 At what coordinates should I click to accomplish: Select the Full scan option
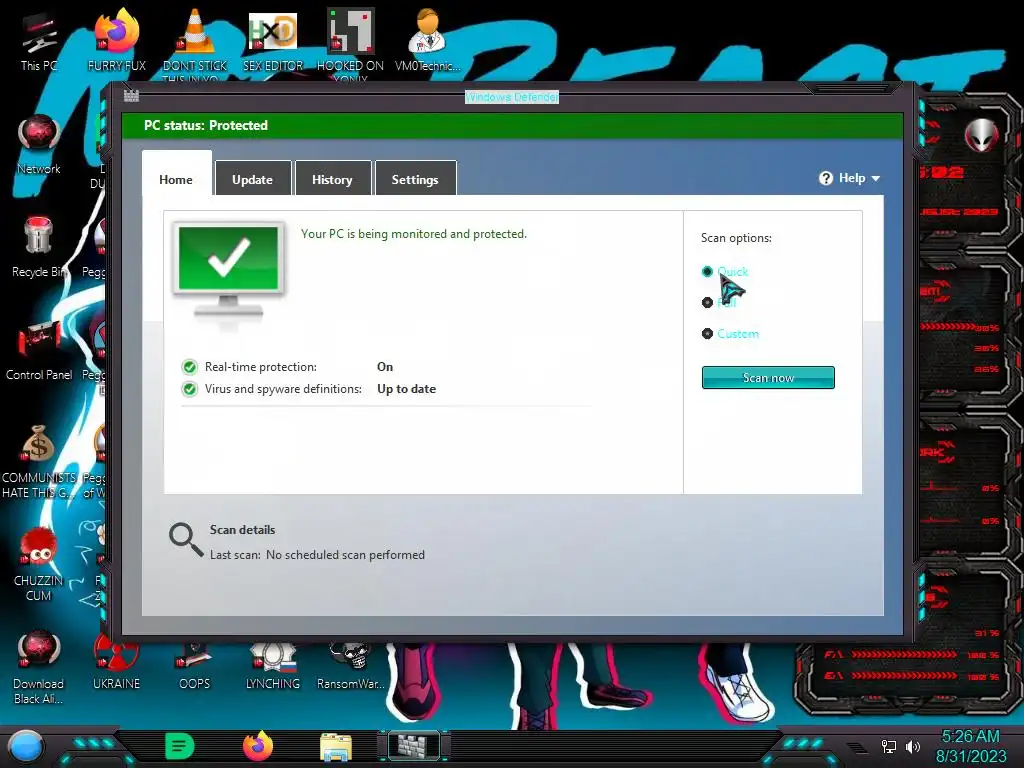[707, 302]
